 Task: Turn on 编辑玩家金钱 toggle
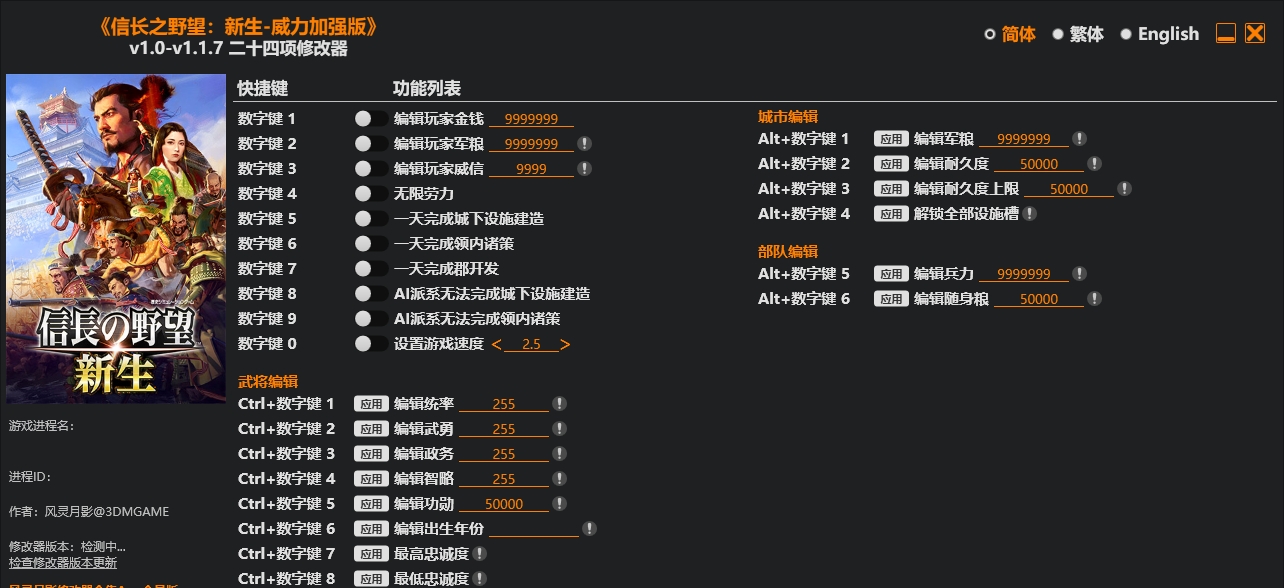click(371, 119)
